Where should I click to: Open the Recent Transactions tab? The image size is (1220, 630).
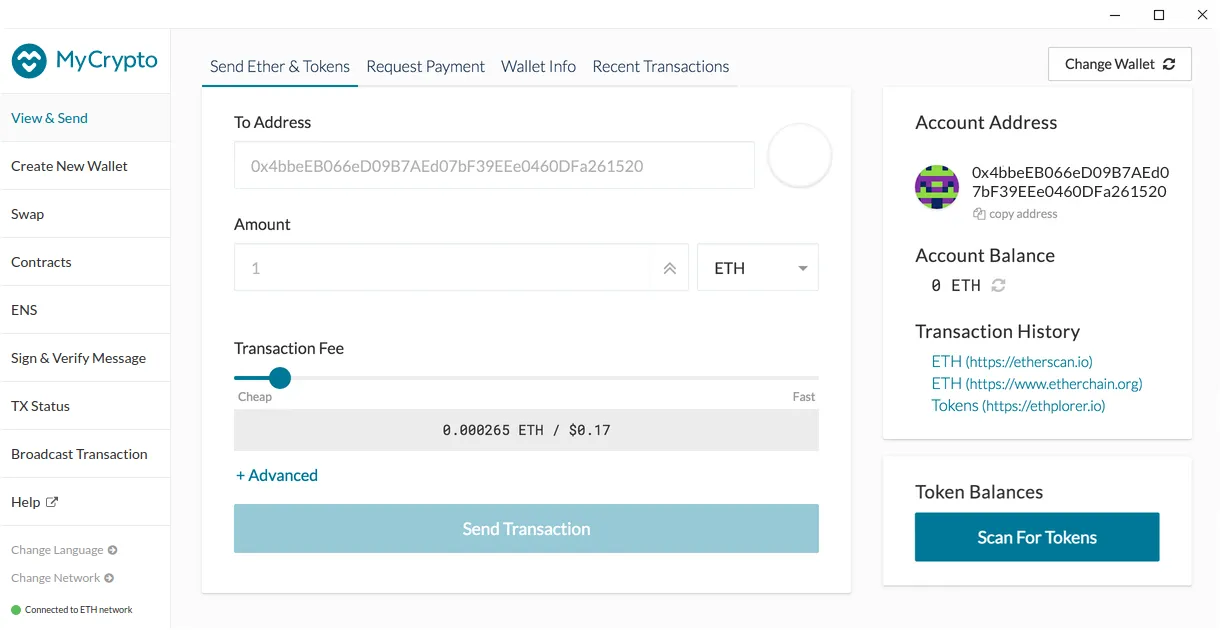660,66
